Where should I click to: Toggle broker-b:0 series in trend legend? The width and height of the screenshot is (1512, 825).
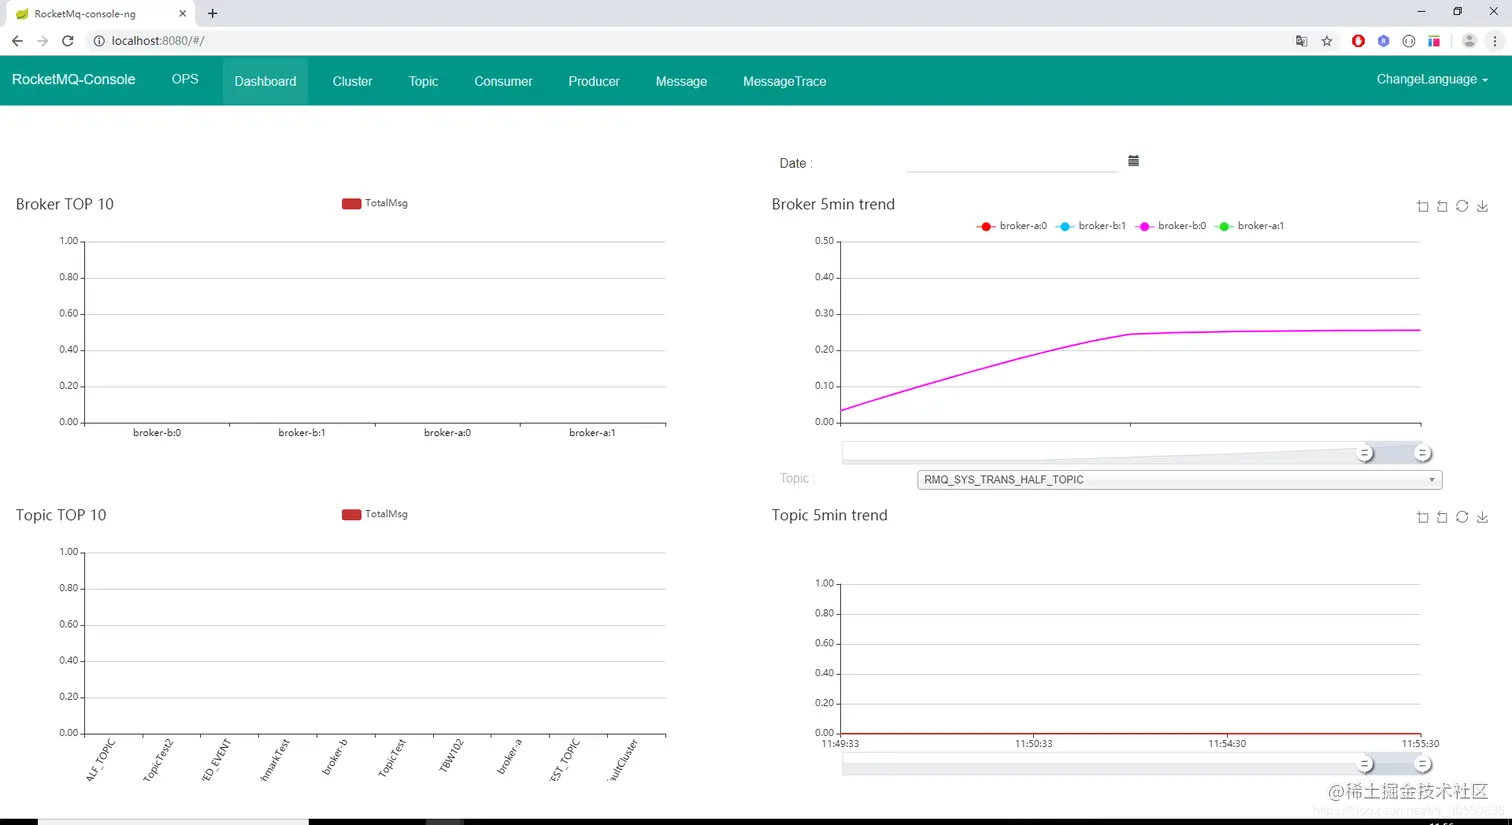1171,226
